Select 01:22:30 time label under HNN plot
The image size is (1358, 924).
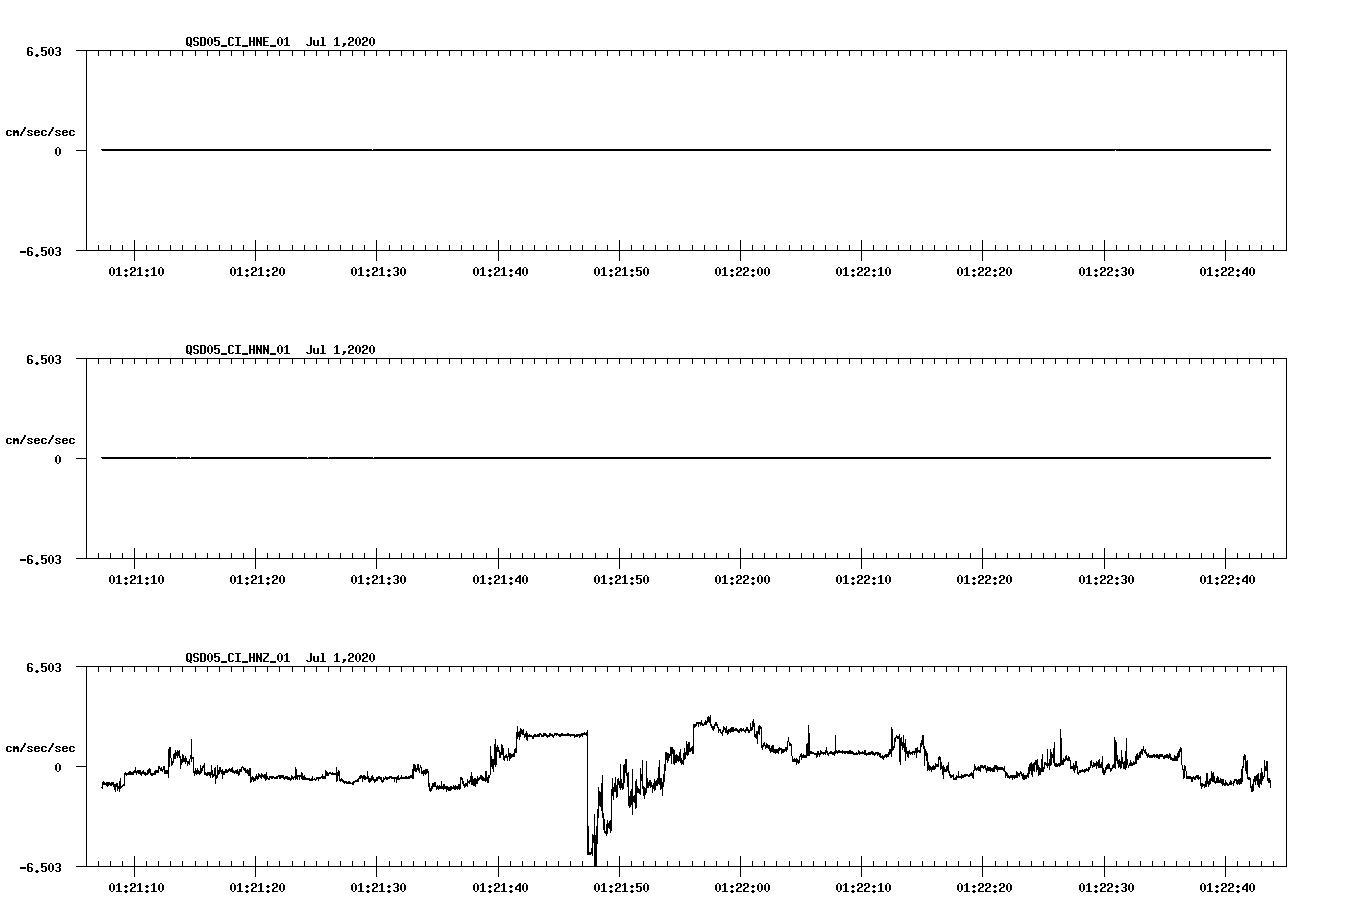pos(1106,580)
